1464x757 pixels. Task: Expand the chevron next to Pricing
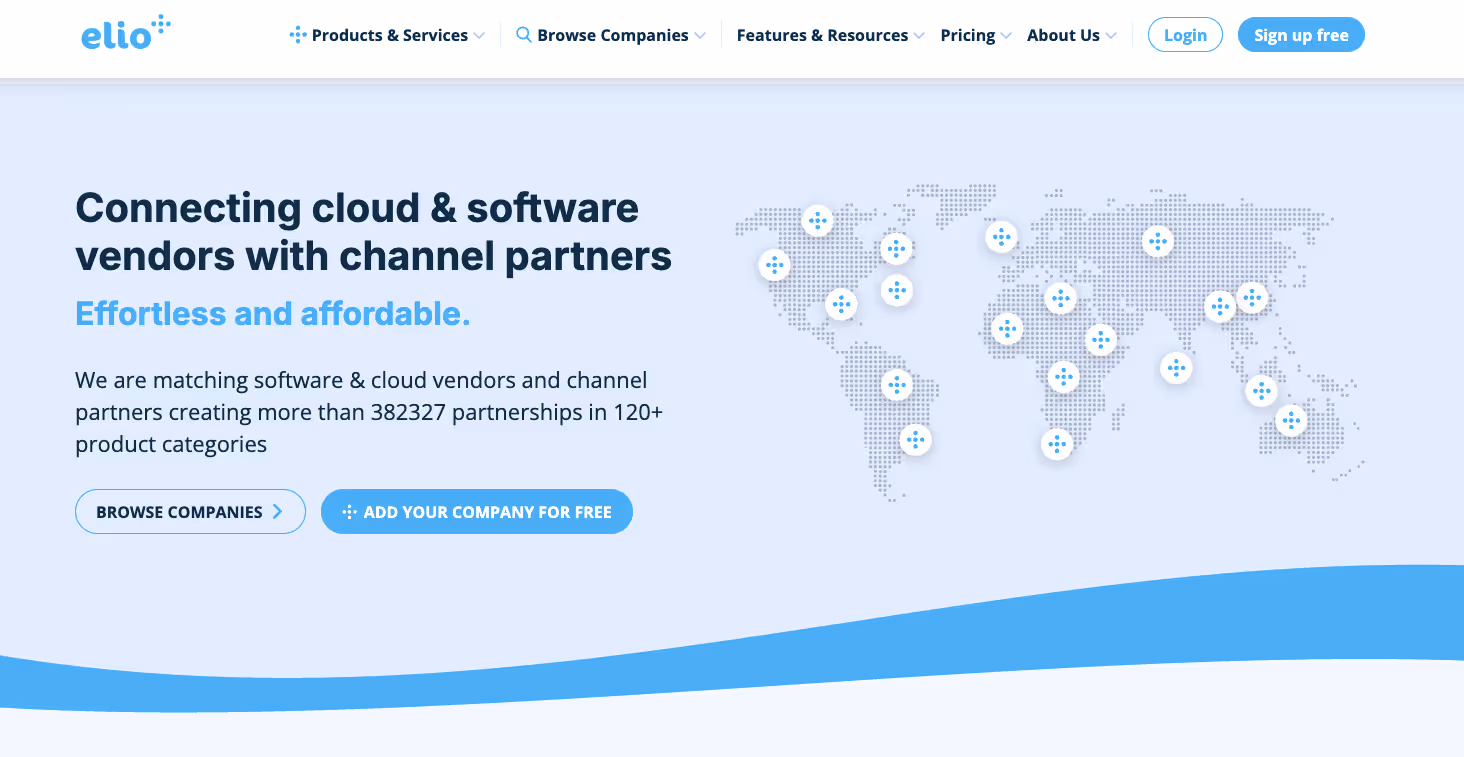point(1006,36)
